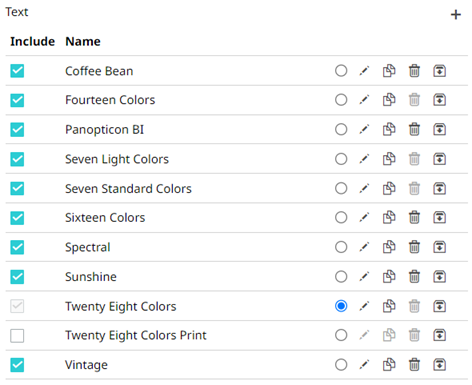This screenshot has height=385, width=472.
Task: Uncheck Include for Seven Standard Colors
Action: click(x=17, y=188)
